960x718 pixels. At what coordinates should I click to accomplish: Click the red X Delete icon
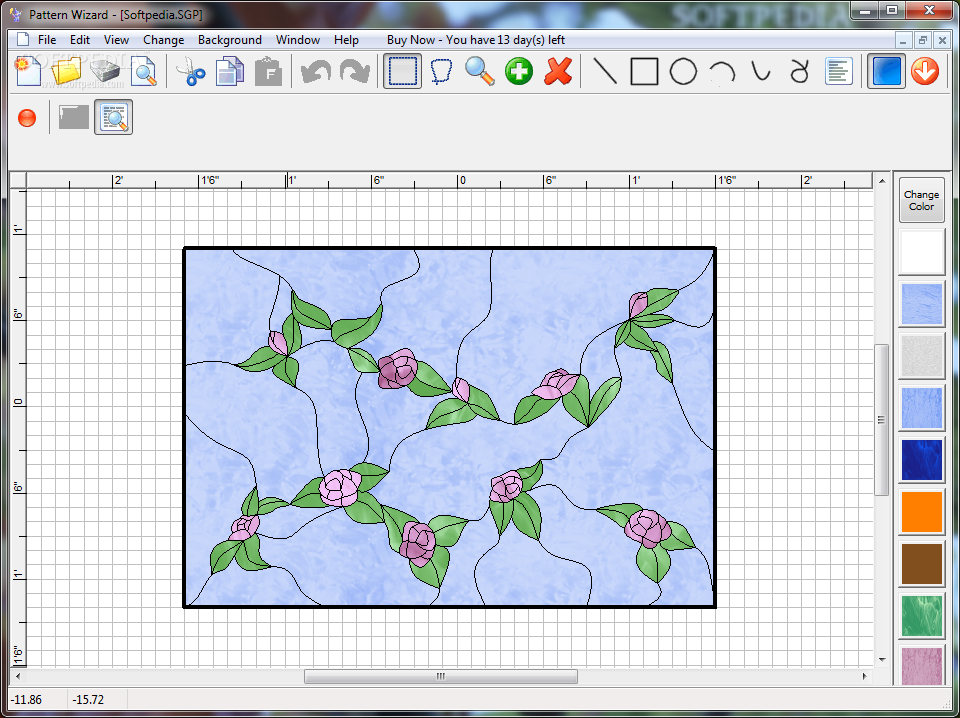pos(558,71)
